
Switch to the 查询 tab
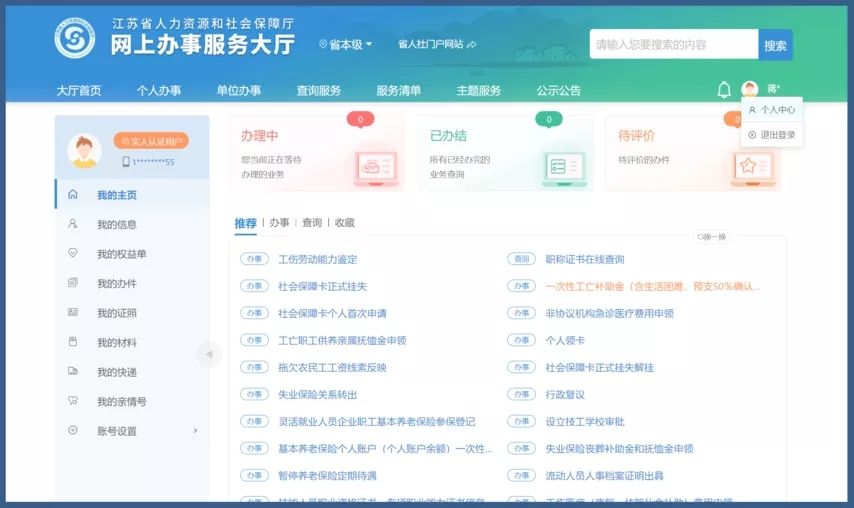coord(312,223)
